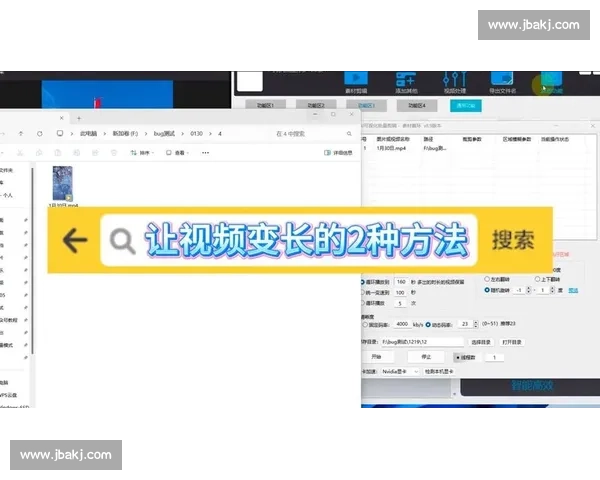This screenshot has width=600, height=480.
Task: Open the 查看 view dropdown
Action: point(178,153)
